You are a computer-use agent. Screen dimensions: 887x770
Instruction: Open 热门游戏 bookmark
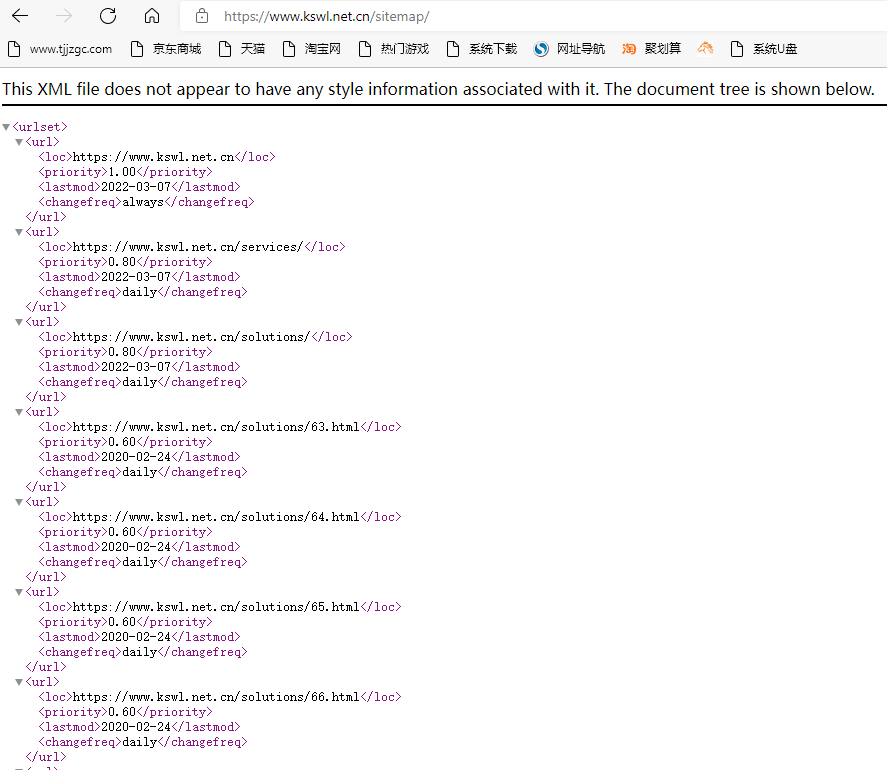[394, 49]
